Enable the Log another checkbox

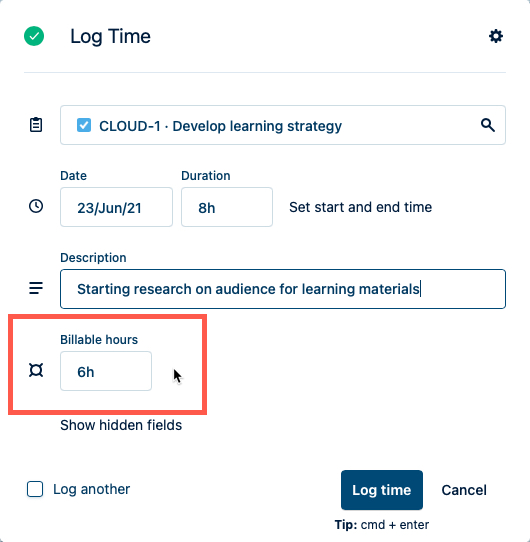click(x=35, y=489)
